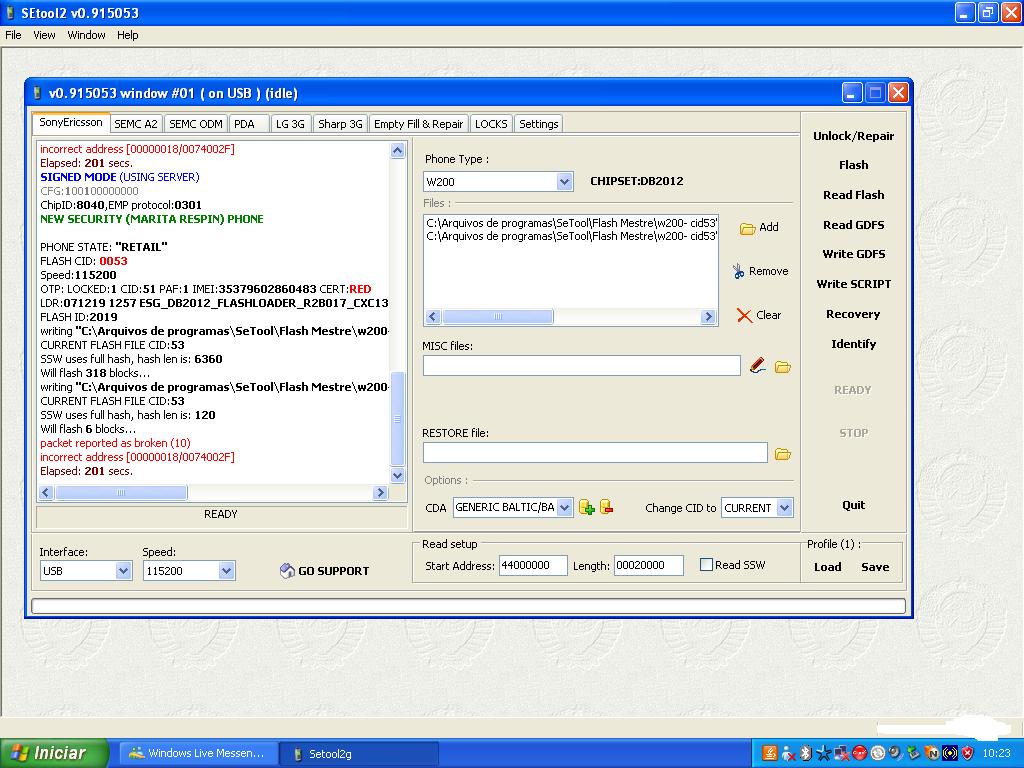Click the yellow wireless signal tray icon
Image resolution: width=1024 pixels, height=768 pixels.
click(x=950, y=753)
